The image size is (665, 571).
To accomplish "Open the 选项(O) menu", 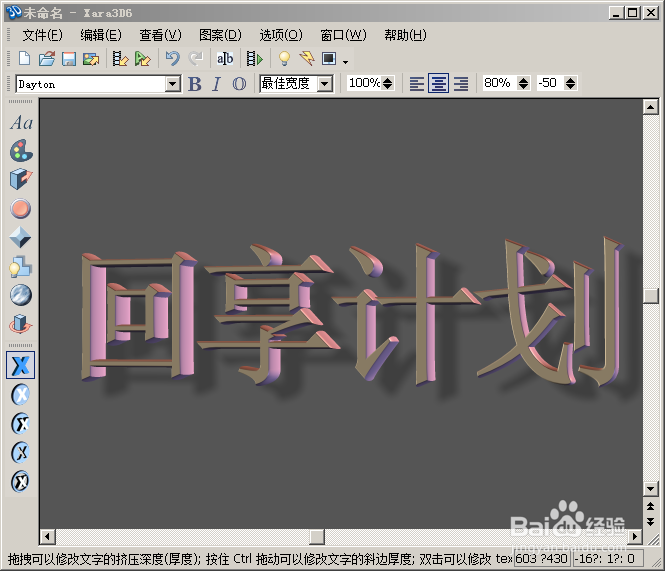I will pos(281,35).
